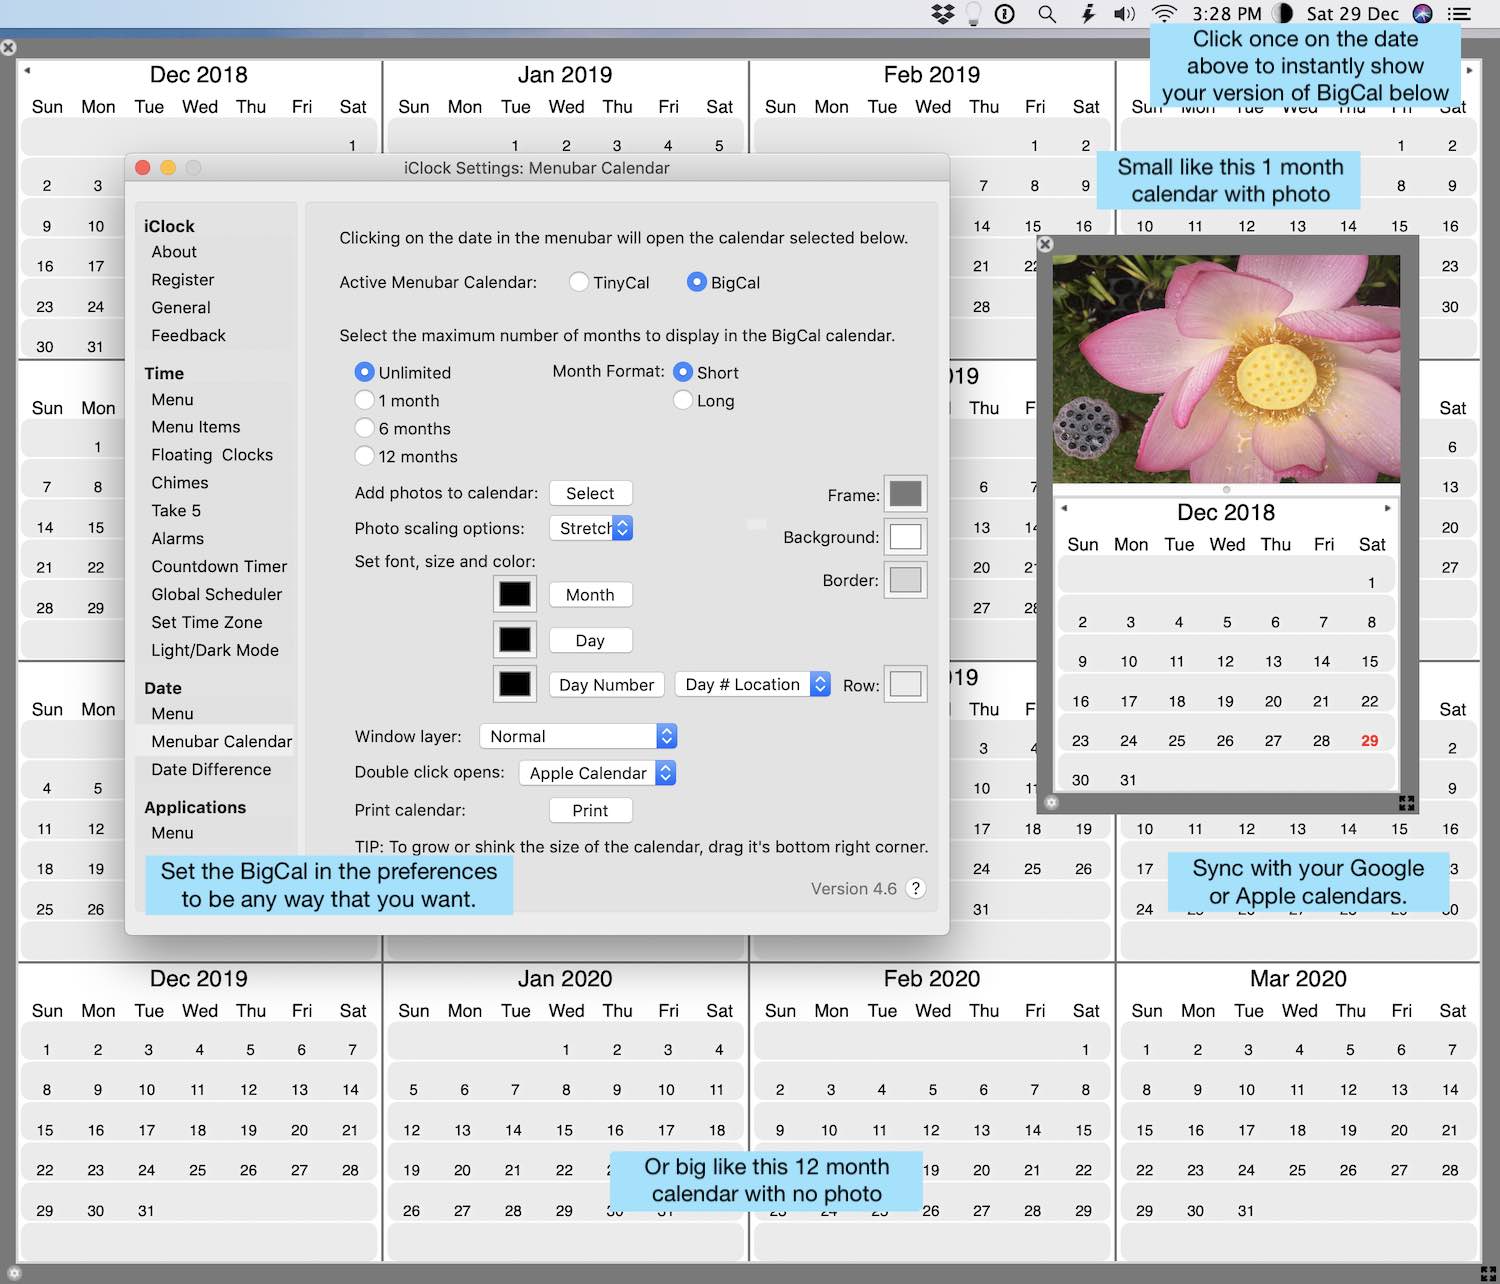The image size is (1500, 1284).
Task: Open Chimes settings
Action: (180, 483)
